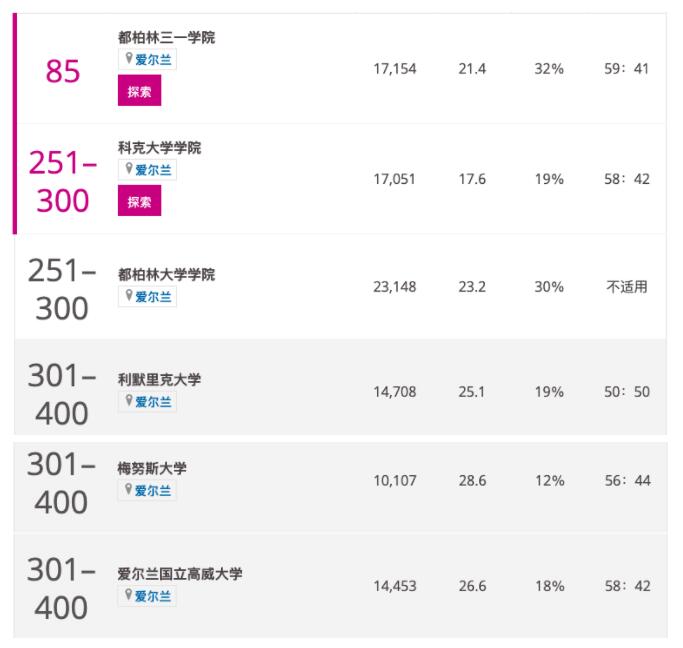Open 都柏林三一学院 university page
This screenshot has height=648, width=683.
[x=166, y=38]
